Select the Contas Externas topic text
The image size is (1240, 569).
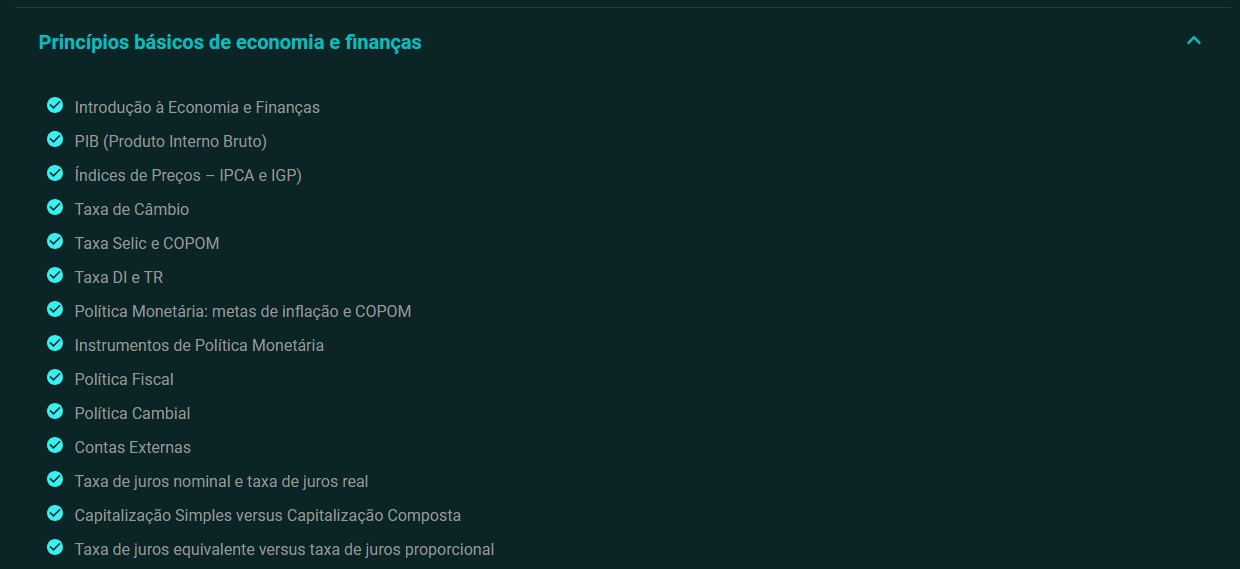point(132,447)
